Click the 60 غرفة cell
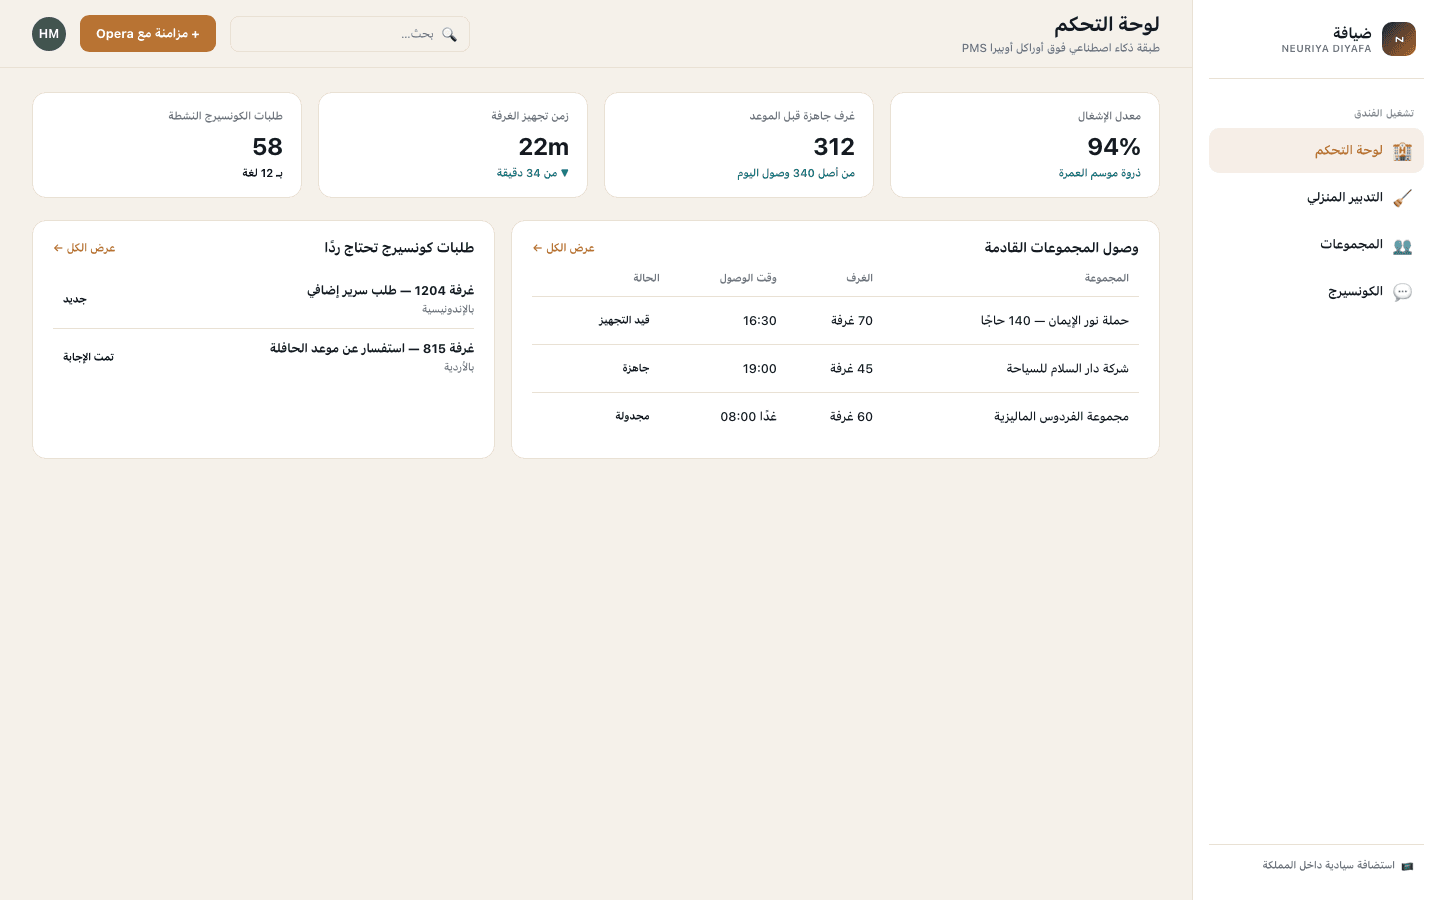Viewport: 1440px width, 900px height. coord(852,417)
